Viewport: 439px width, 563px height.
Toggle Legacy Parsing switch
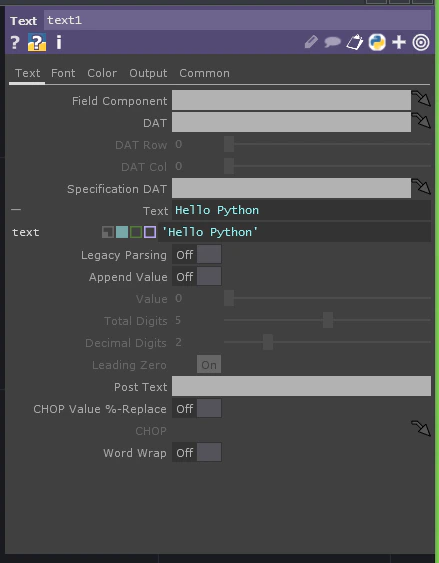coord(197,255)
